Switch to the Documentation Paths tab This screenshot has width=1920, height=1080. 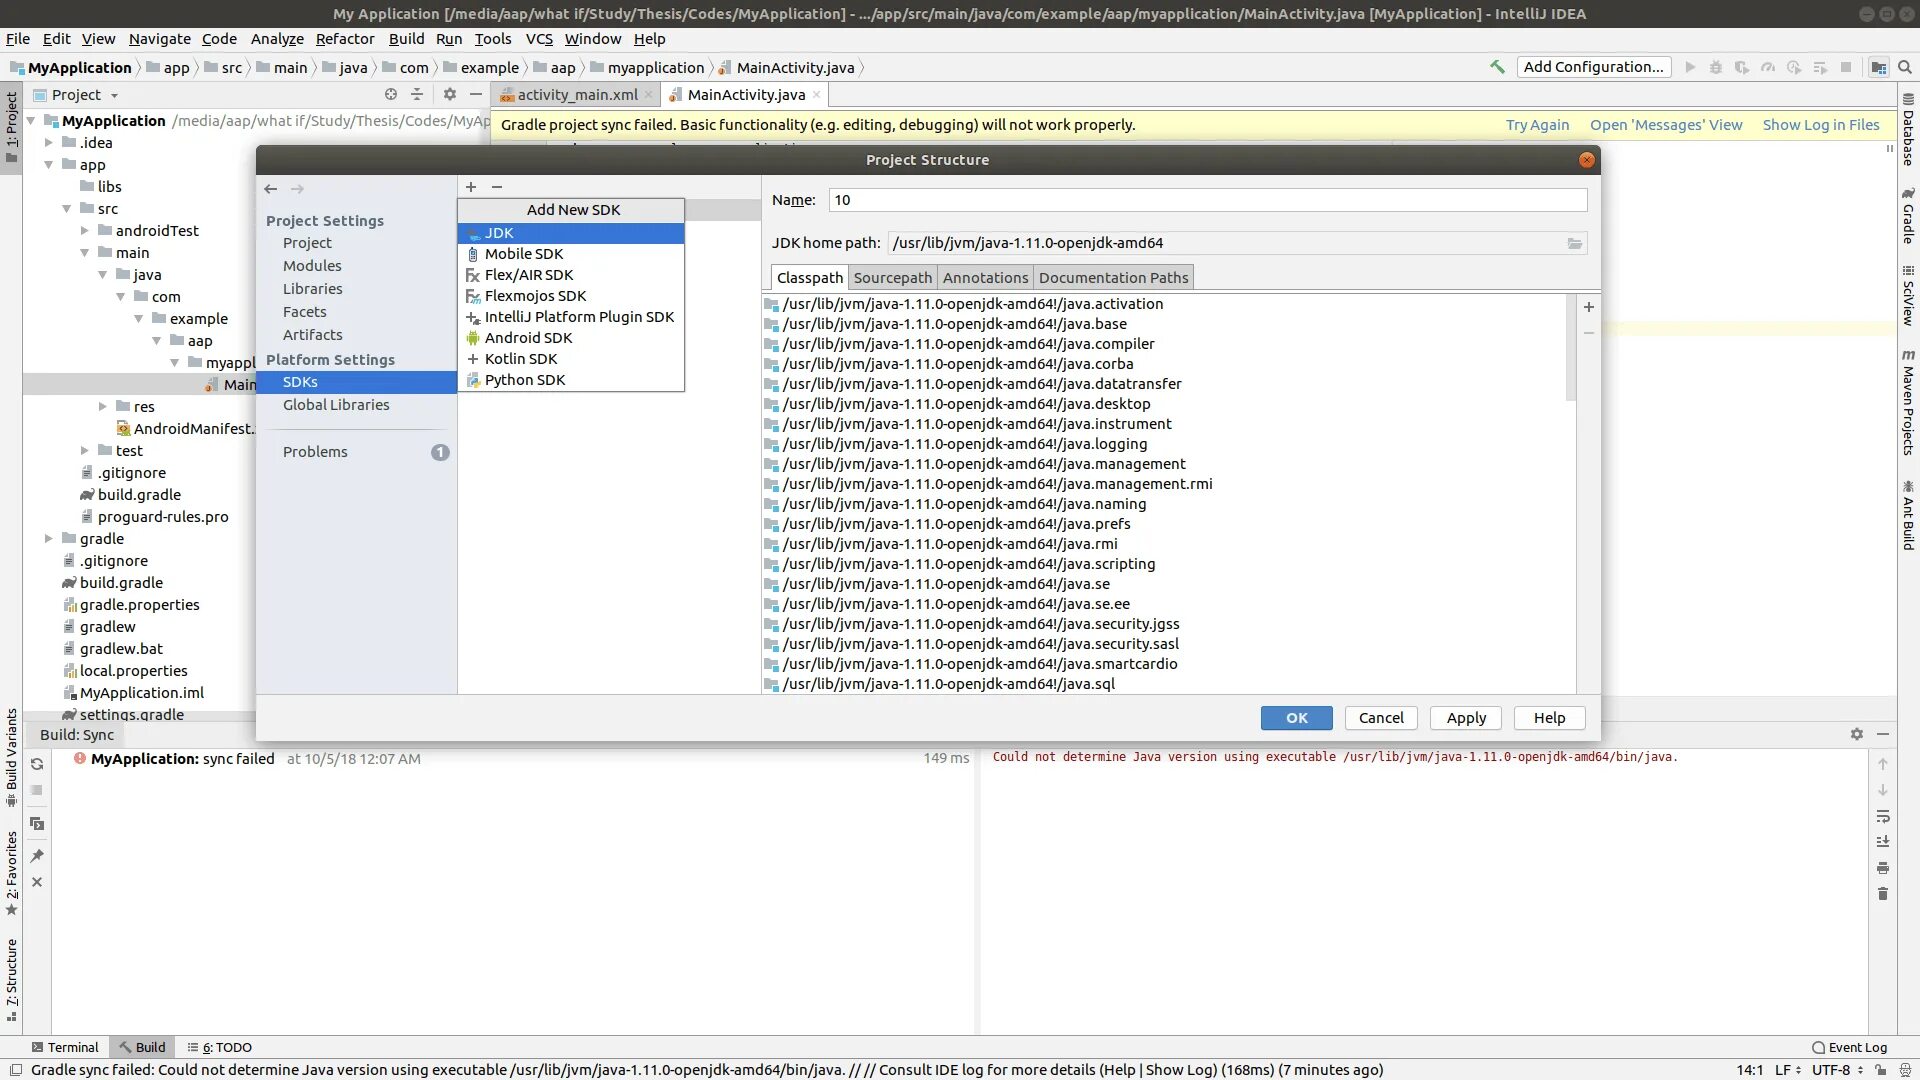pos(1113,277)
